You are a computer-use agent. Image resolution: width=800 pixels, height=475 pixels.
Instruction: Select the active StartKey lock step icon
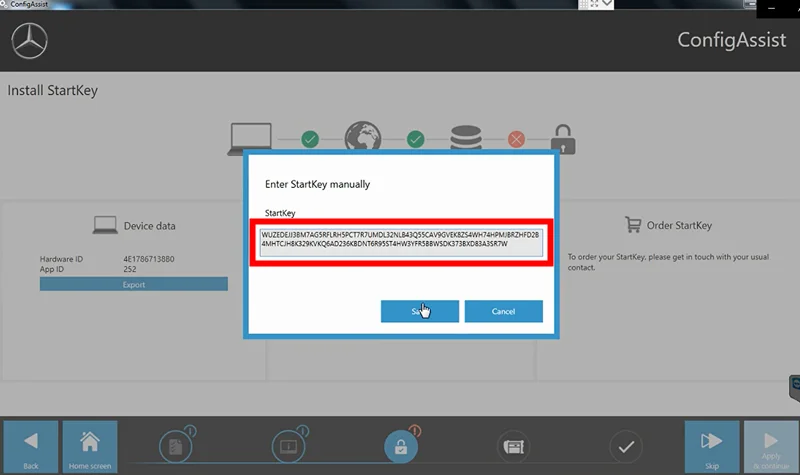coord(401,447)
